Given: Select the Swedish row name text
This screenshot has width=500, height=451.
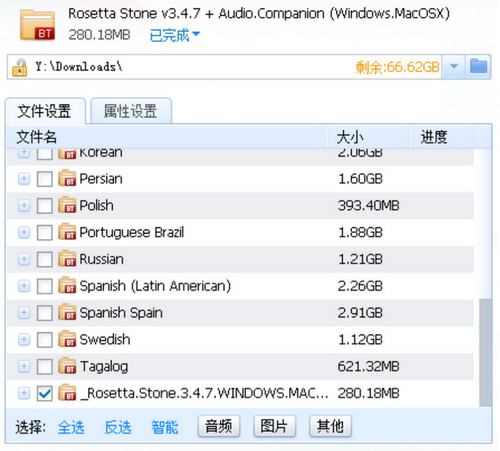Looking at the screenshot, I should pos(105,340).
